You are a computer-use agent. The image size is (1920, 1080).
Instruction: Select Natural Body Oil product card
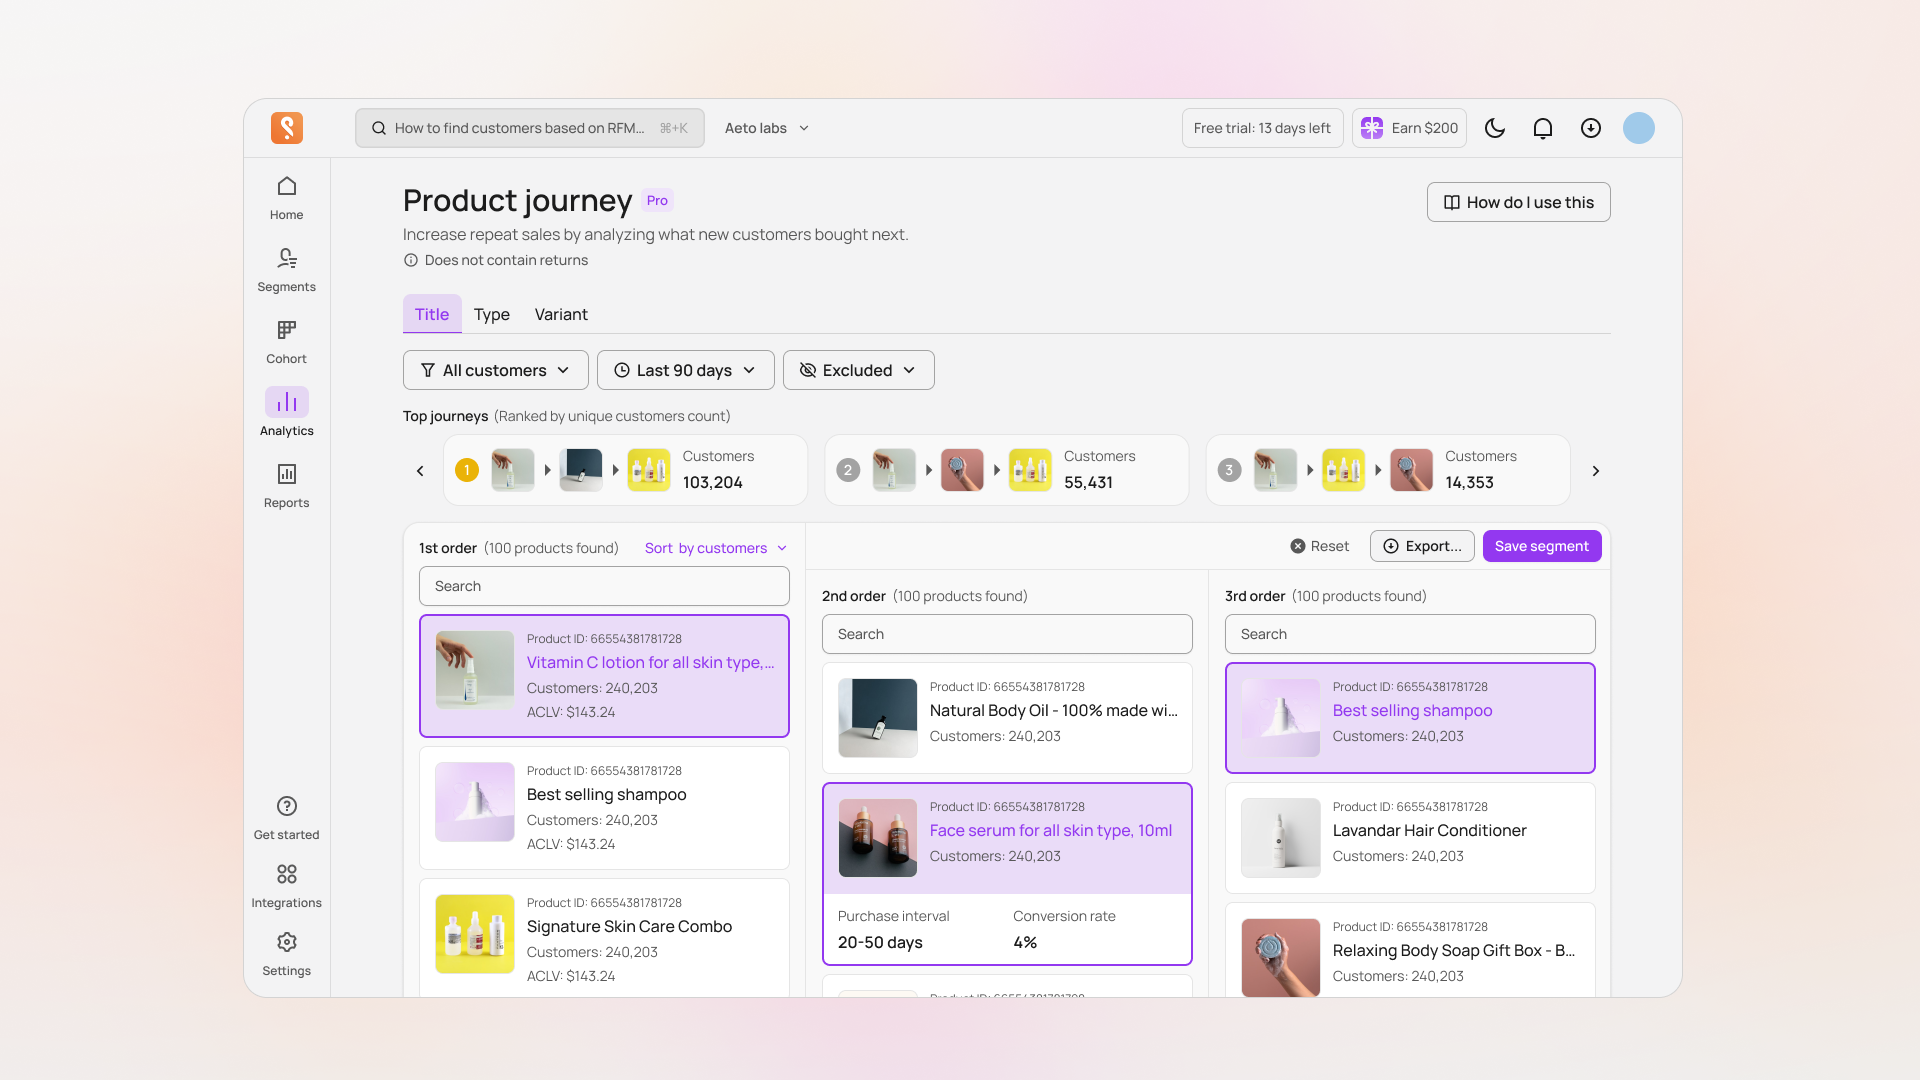pyautogui.click(x=1007, y=718)
